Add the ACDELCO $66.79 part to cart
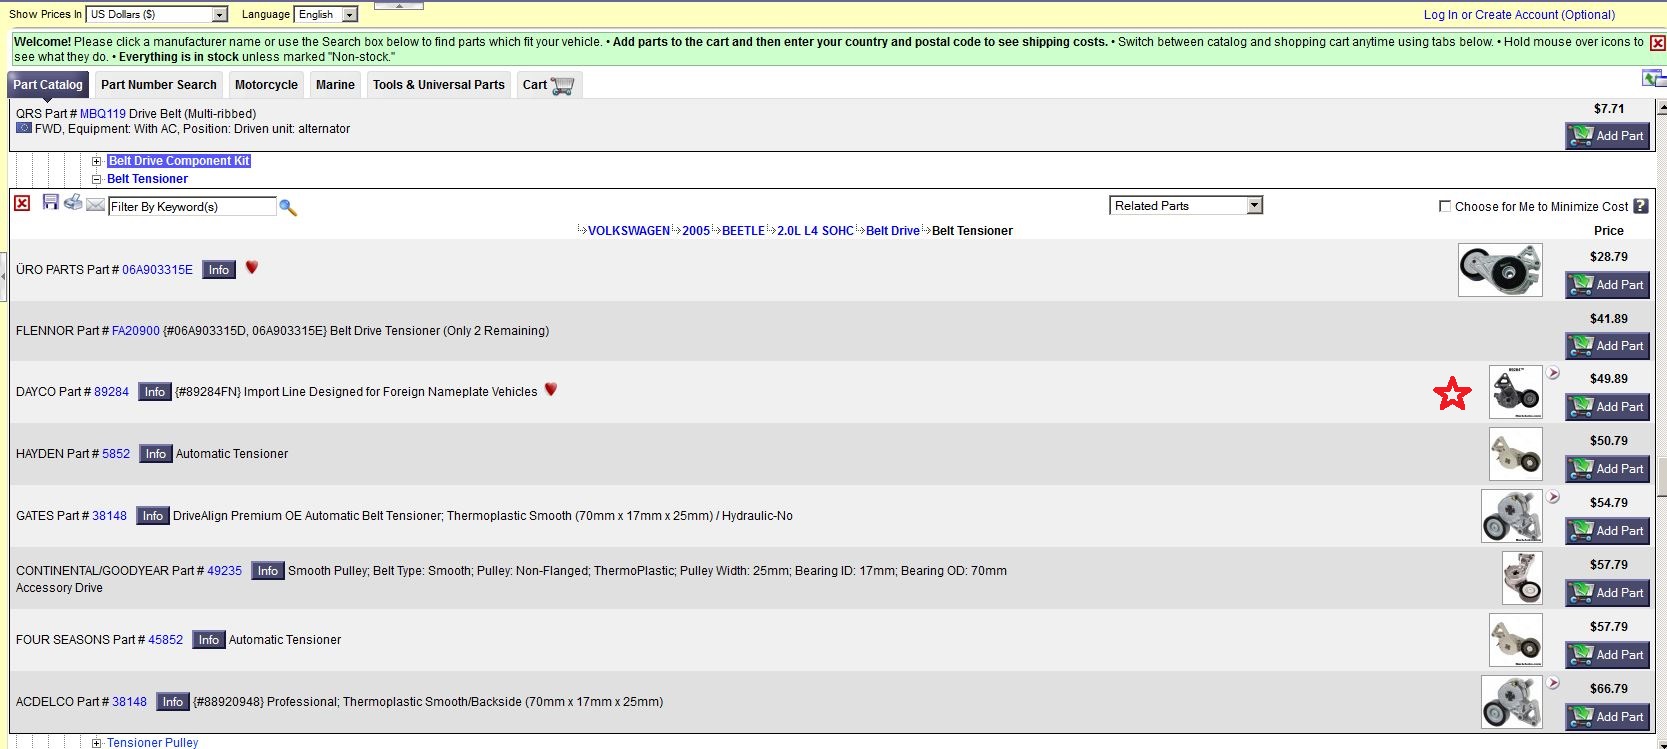Image resolution: width=1667 pixels, height=749 pixels. coord(1608,717)
